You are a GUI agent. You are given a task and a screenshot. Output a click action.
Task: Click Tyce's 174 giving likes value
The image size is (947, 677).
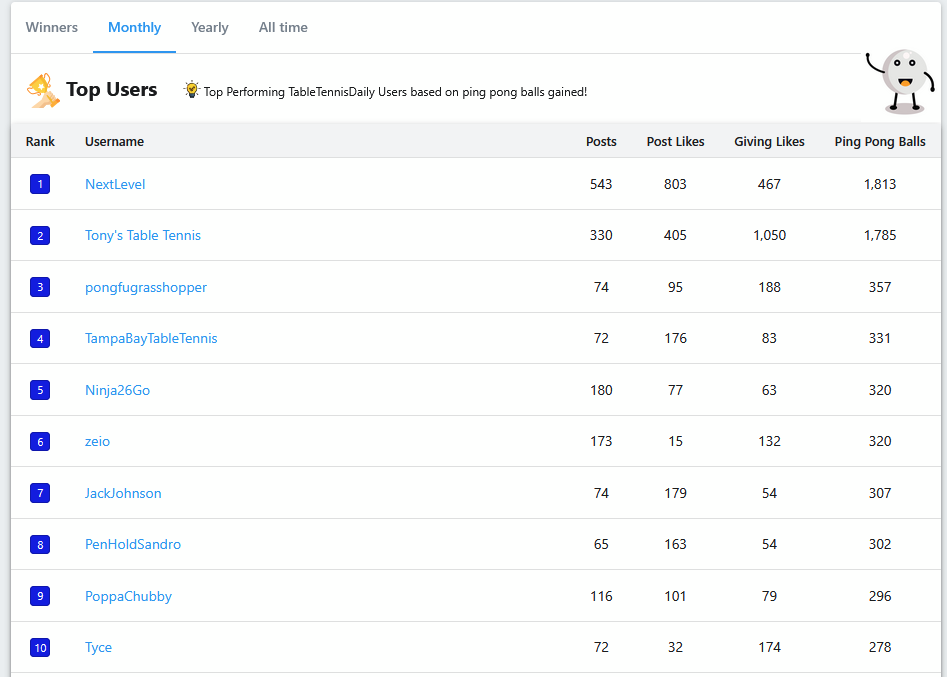click(769, 647)
